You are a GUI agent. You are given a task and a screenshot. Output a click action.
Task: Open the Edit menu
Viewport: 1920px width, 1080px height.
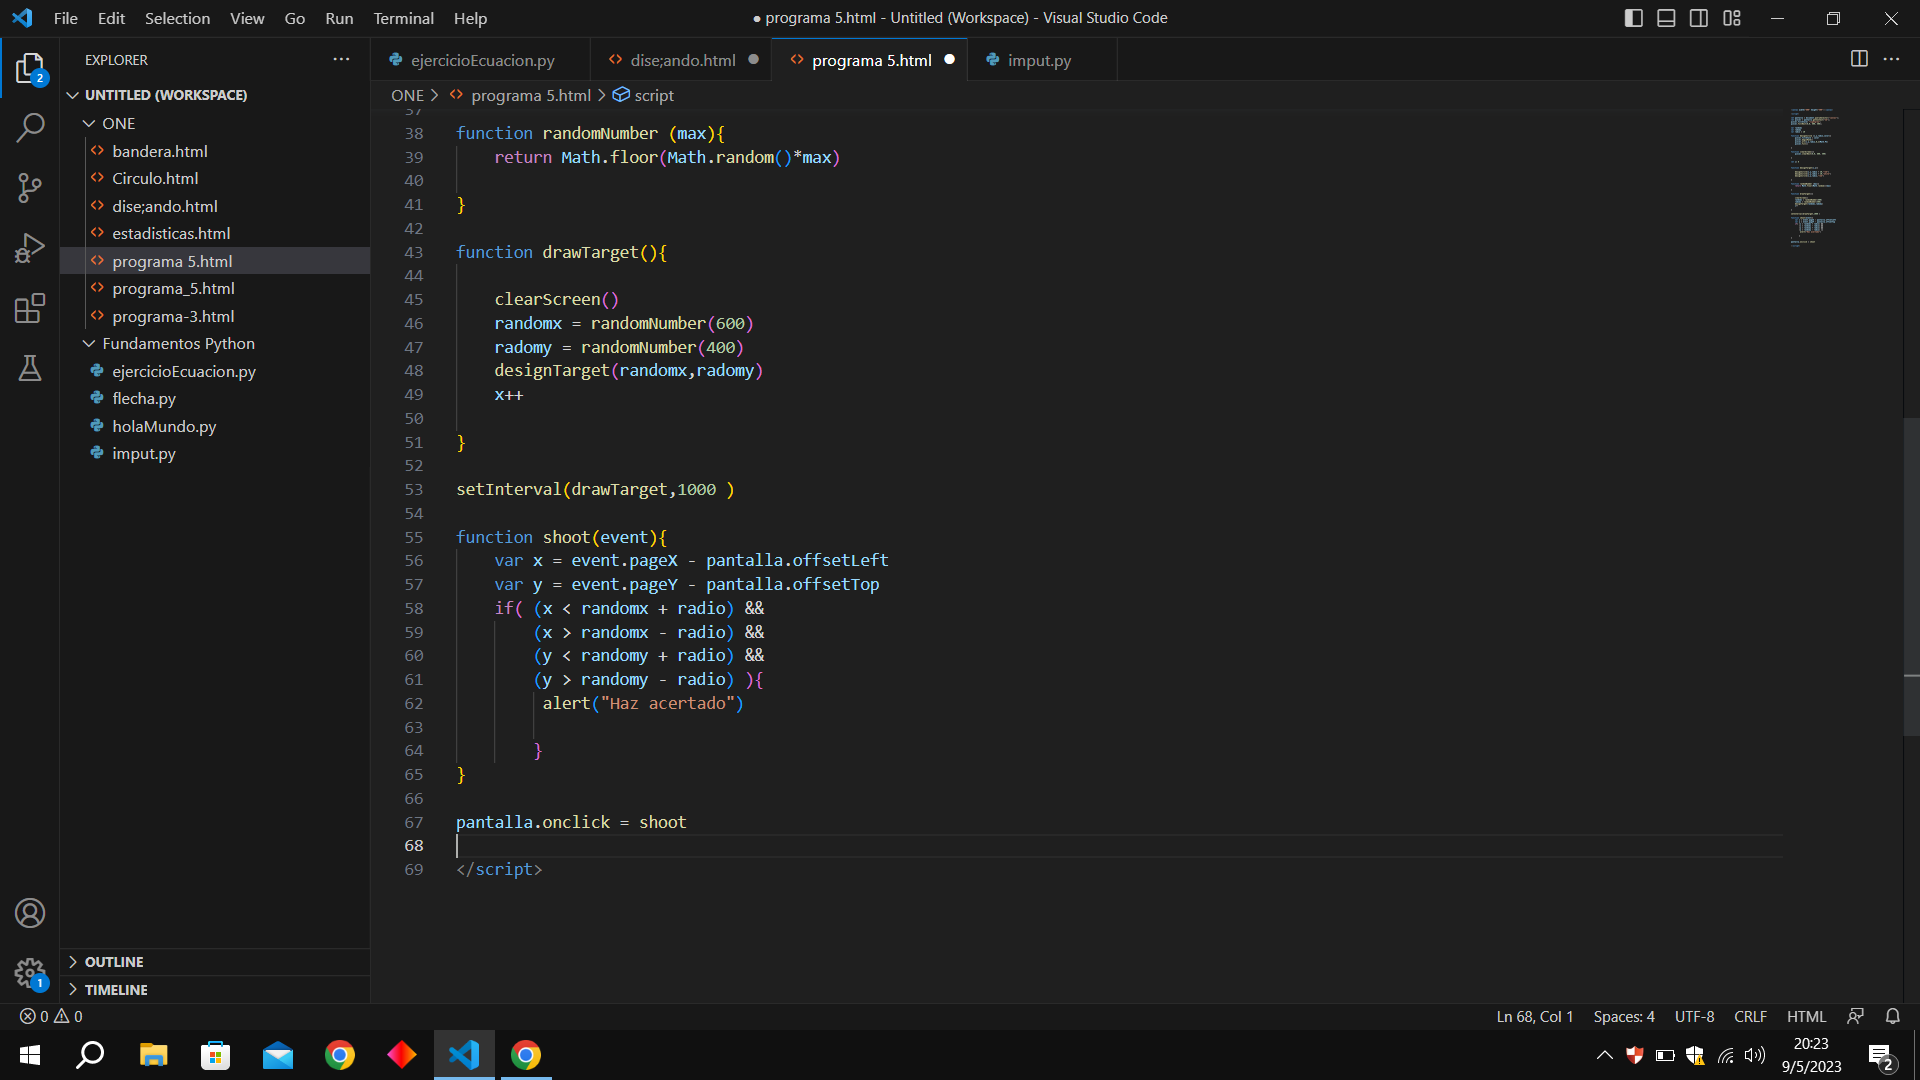click(x=111, y=18)
